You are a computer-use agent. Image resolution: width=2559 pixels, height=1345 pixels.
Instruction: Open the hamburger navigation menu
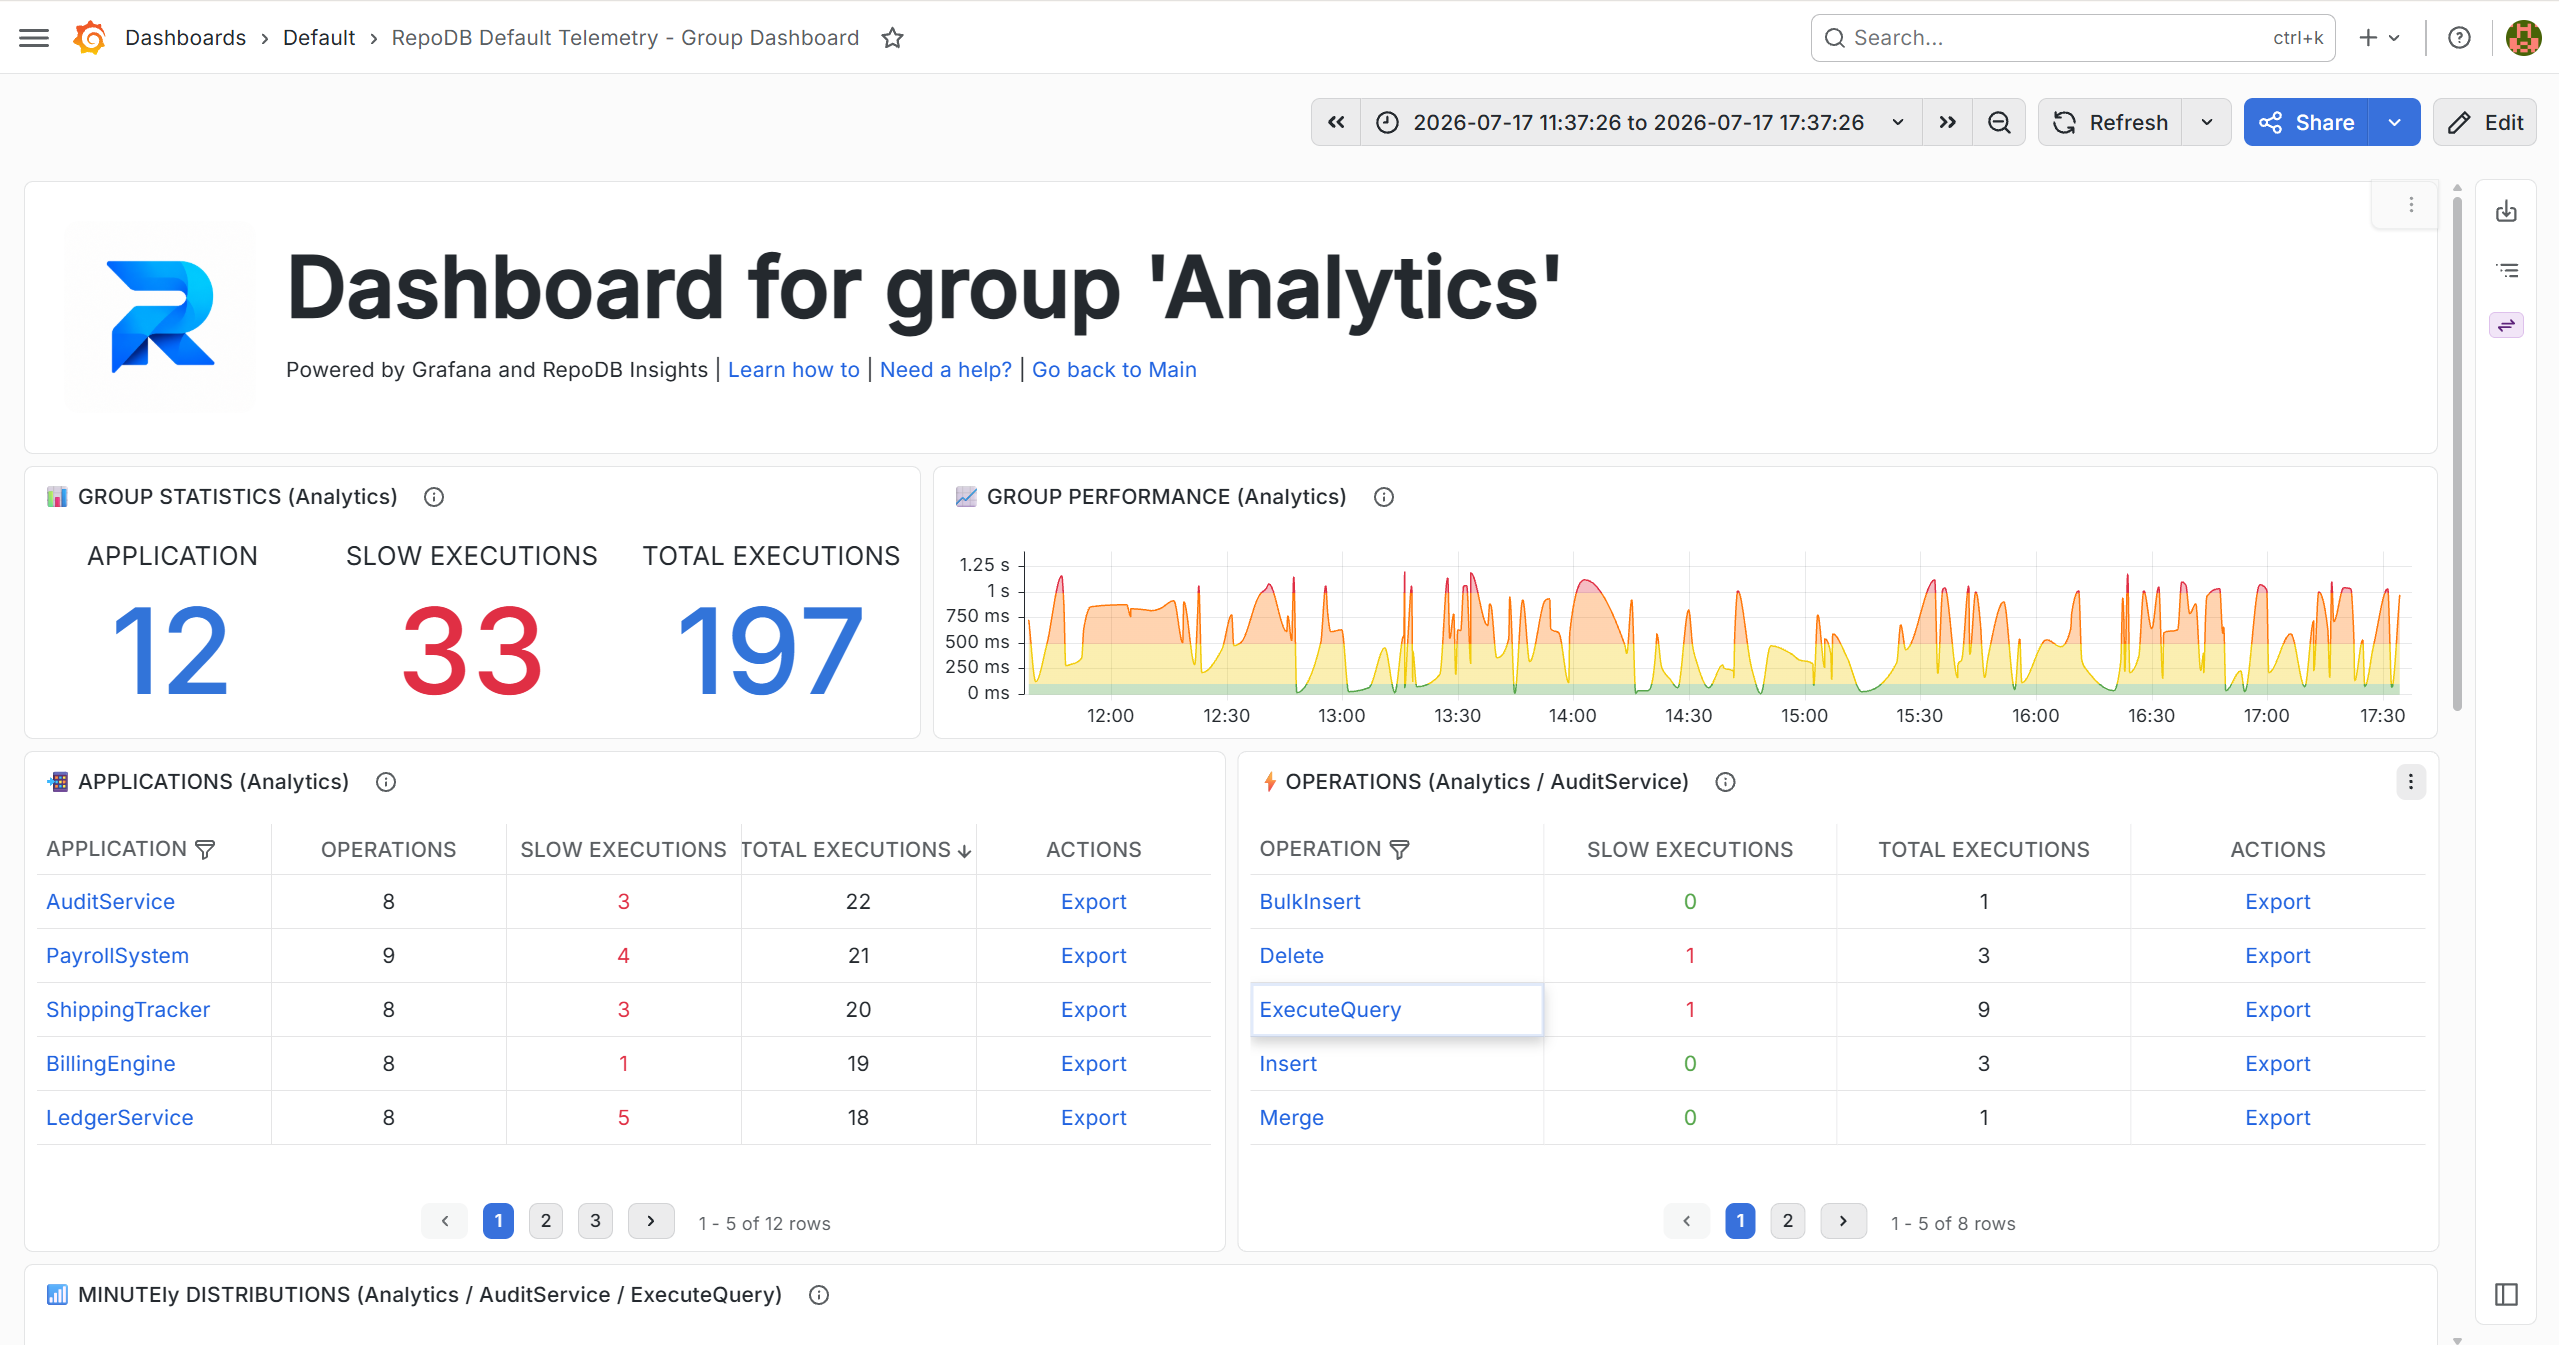[34, 38]
